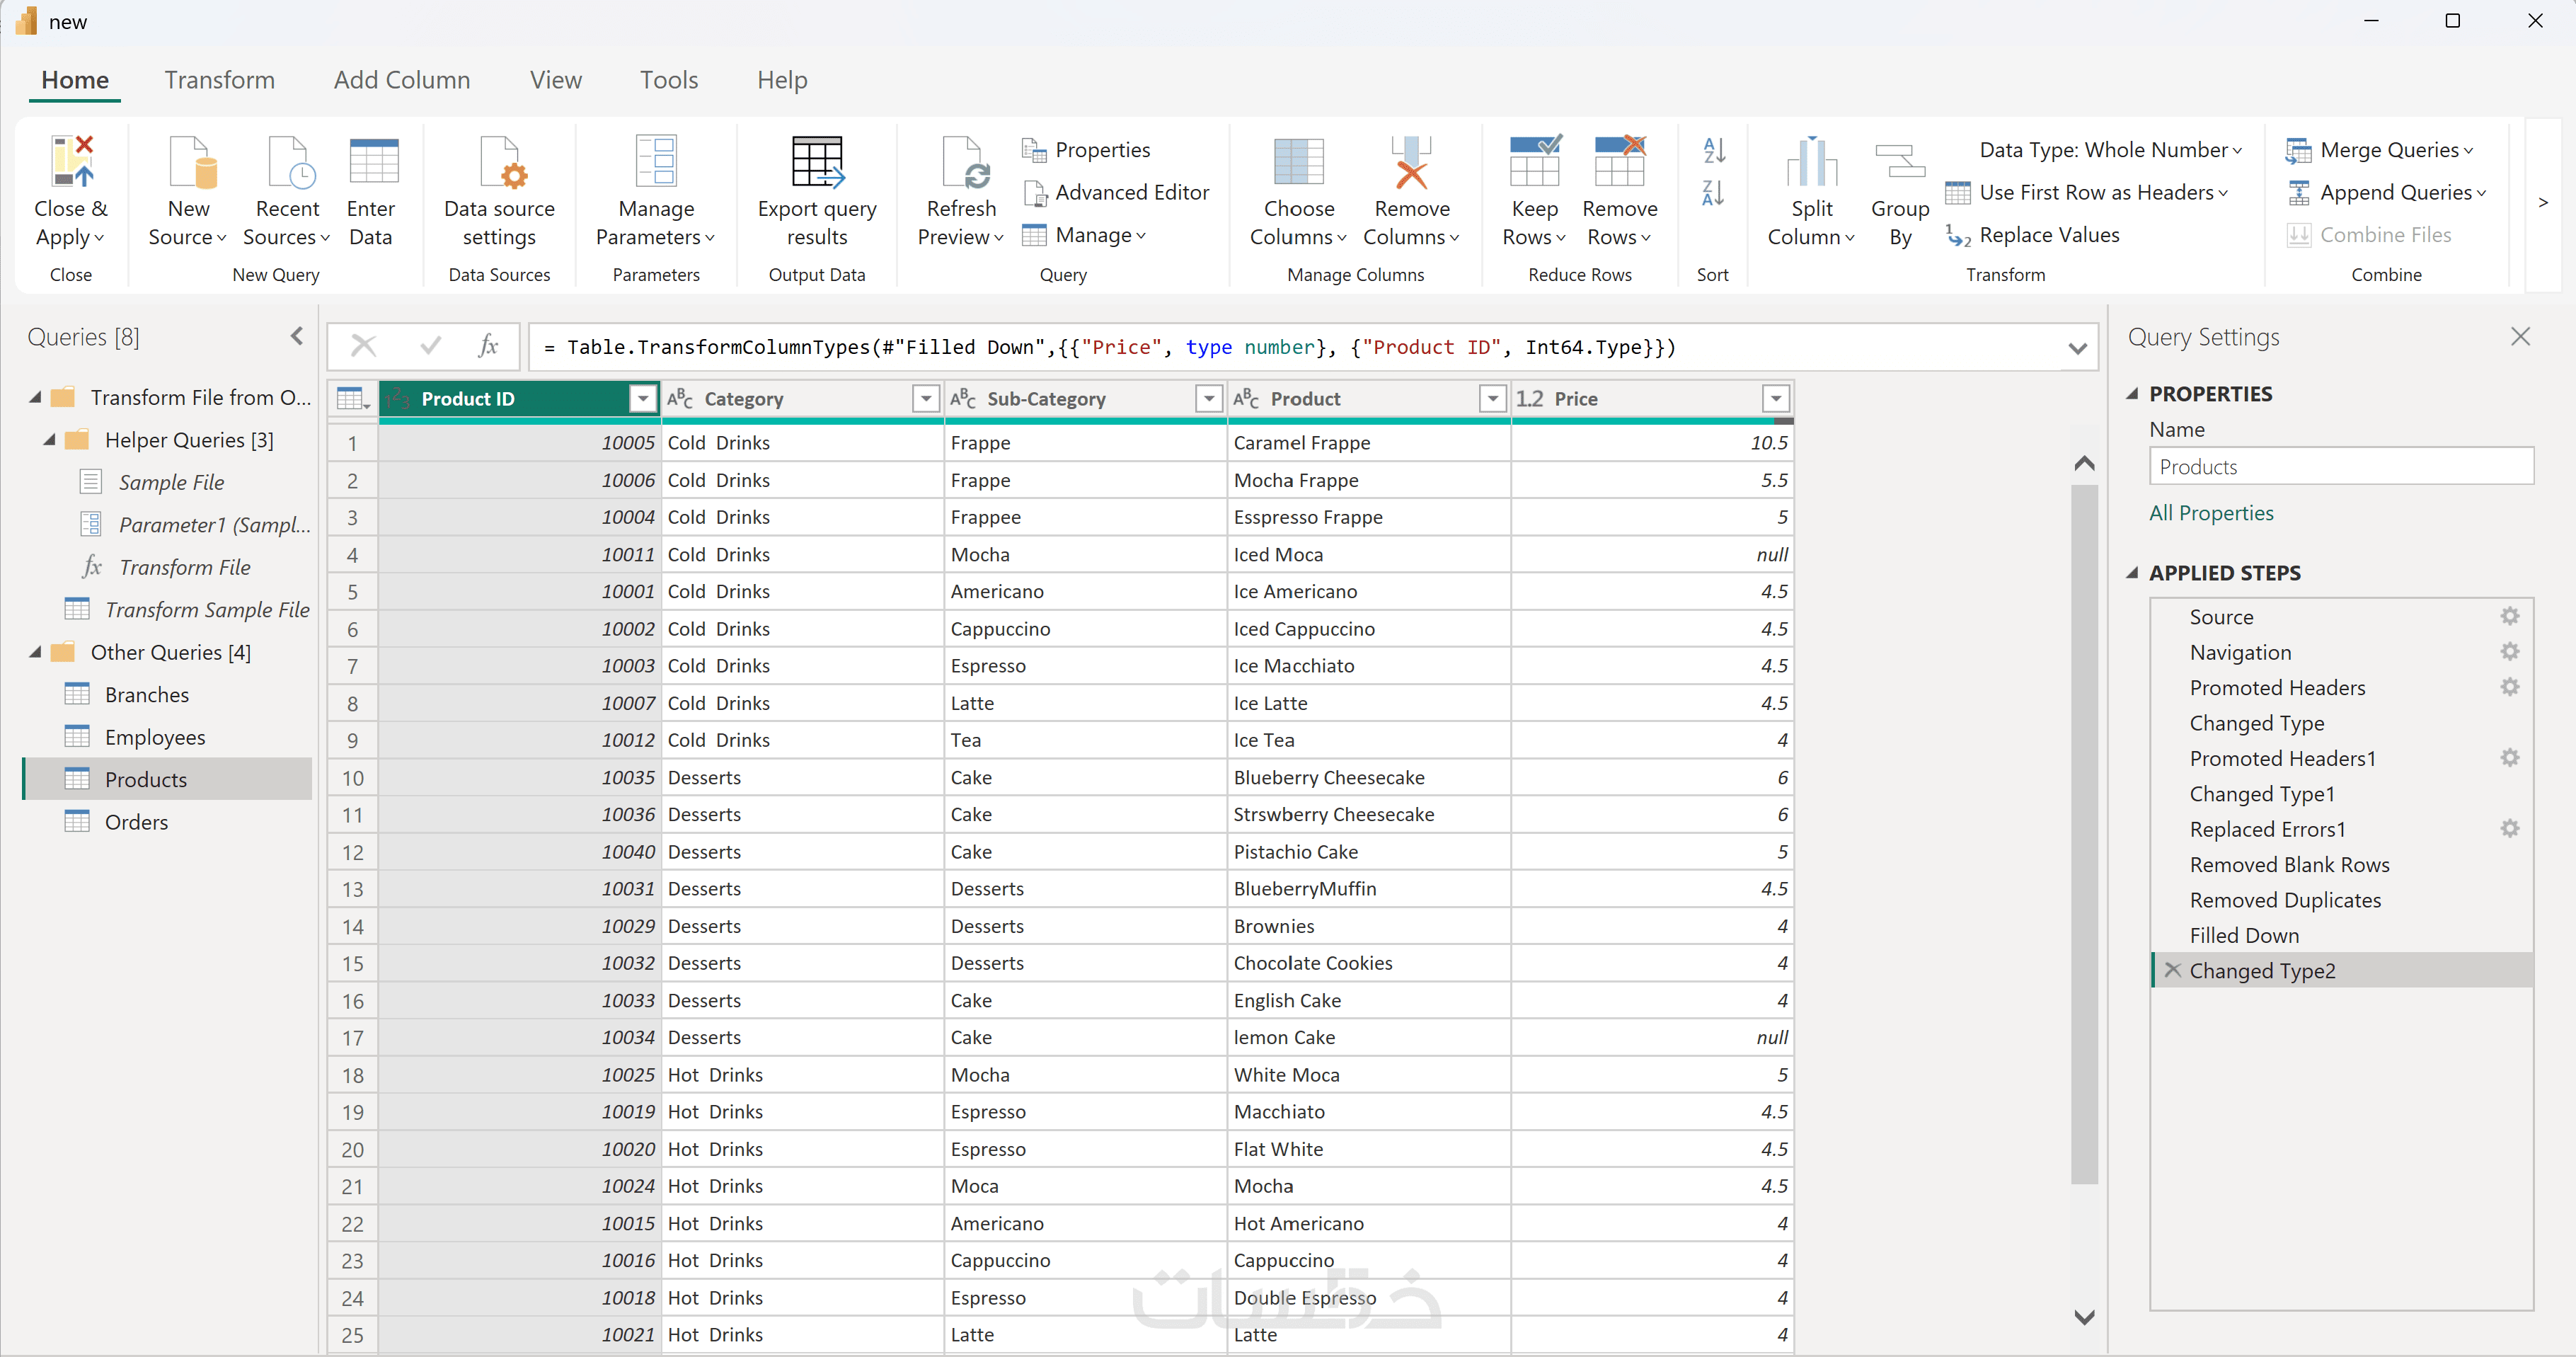Cancel formula edit with the X button
This screenshot has height=1357, width=2576.
tap(364, 346)
